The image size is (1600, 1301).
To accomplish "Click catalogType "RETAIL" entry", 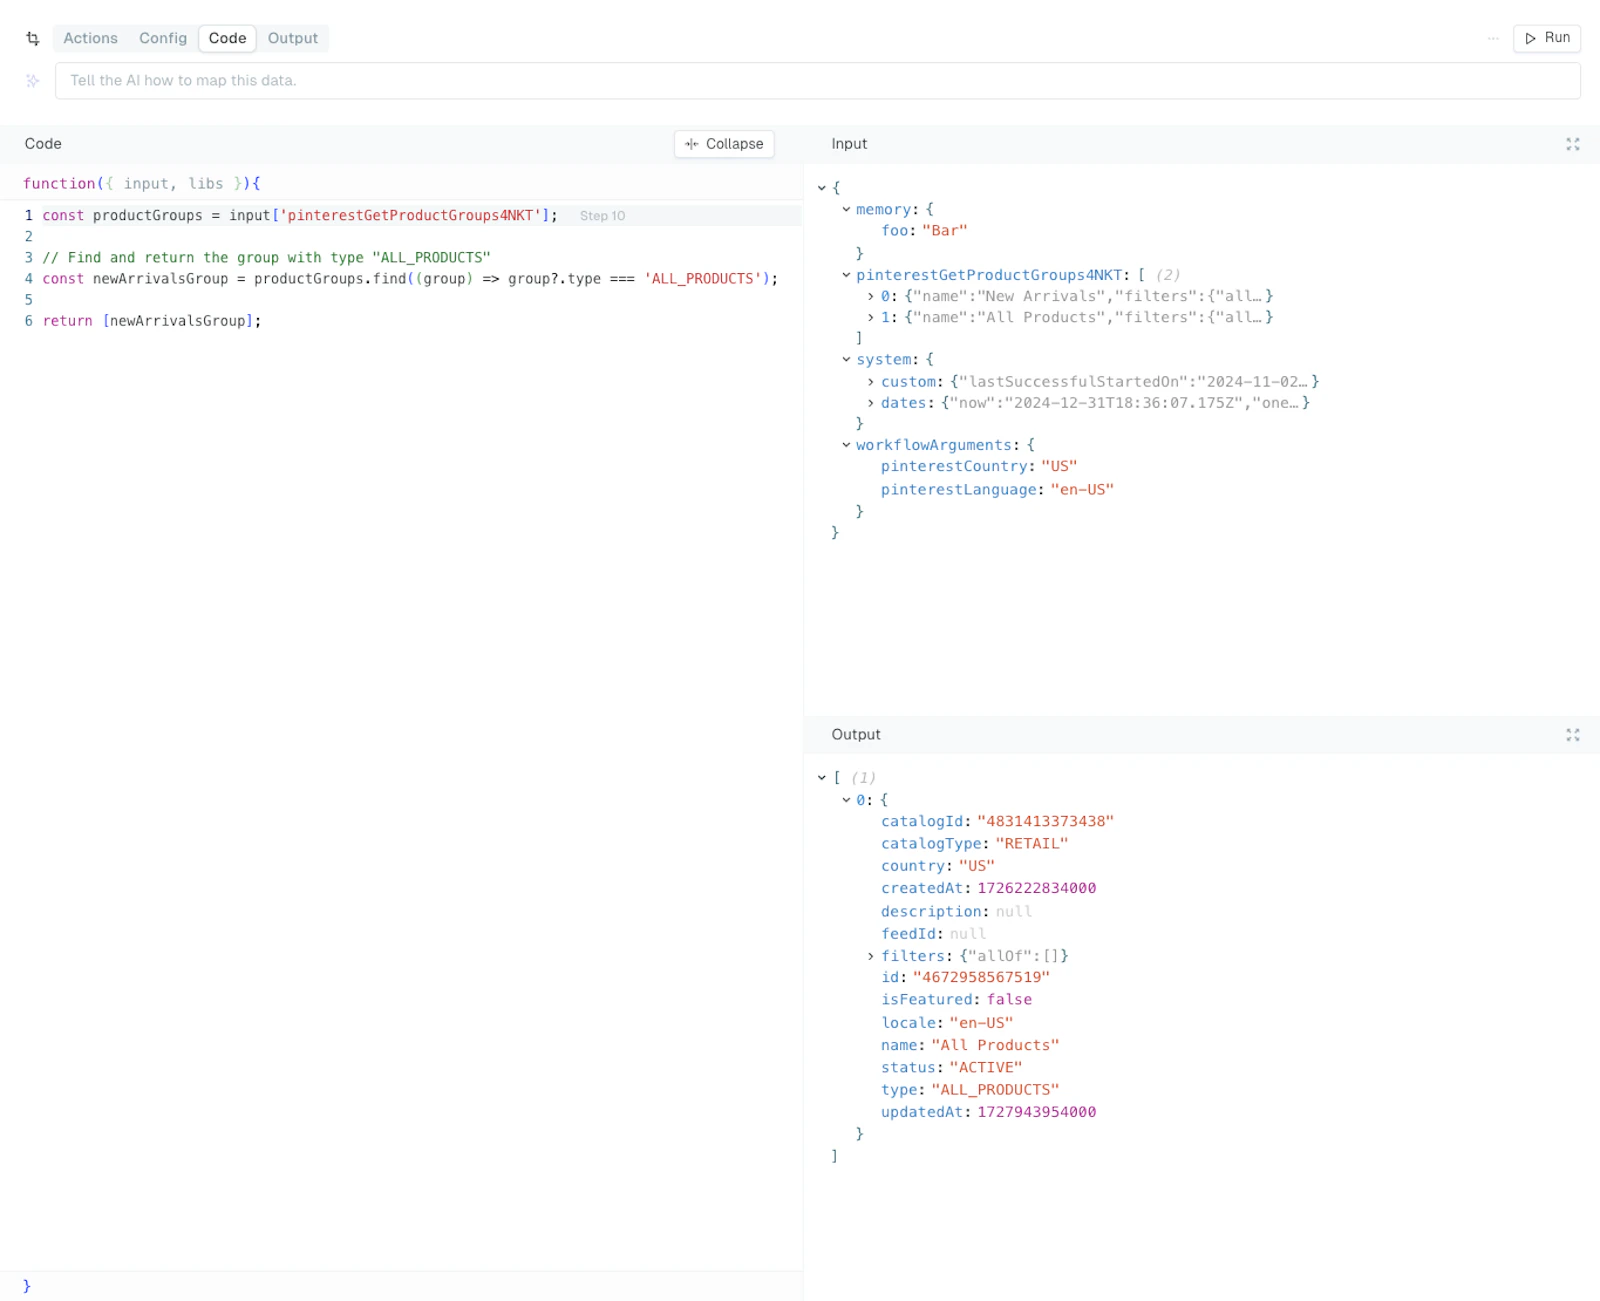I will click(974, 844).
